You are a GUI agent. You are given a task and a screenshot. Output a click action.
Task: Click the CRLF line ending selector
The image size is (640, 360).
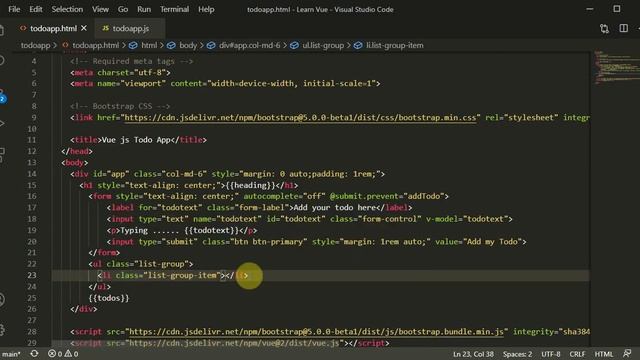577,354
